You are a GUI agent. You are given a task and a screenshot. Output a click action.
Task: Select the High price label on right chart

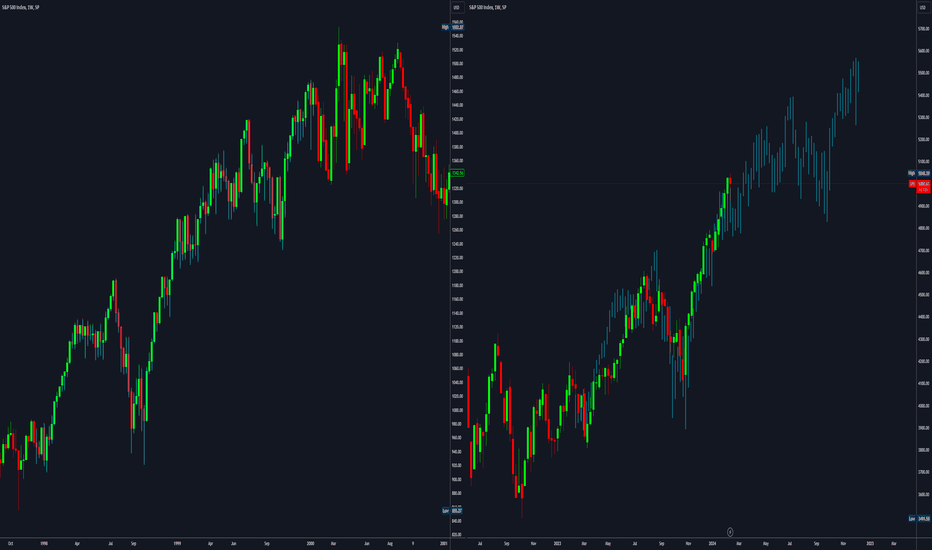(x=919, y=173)
